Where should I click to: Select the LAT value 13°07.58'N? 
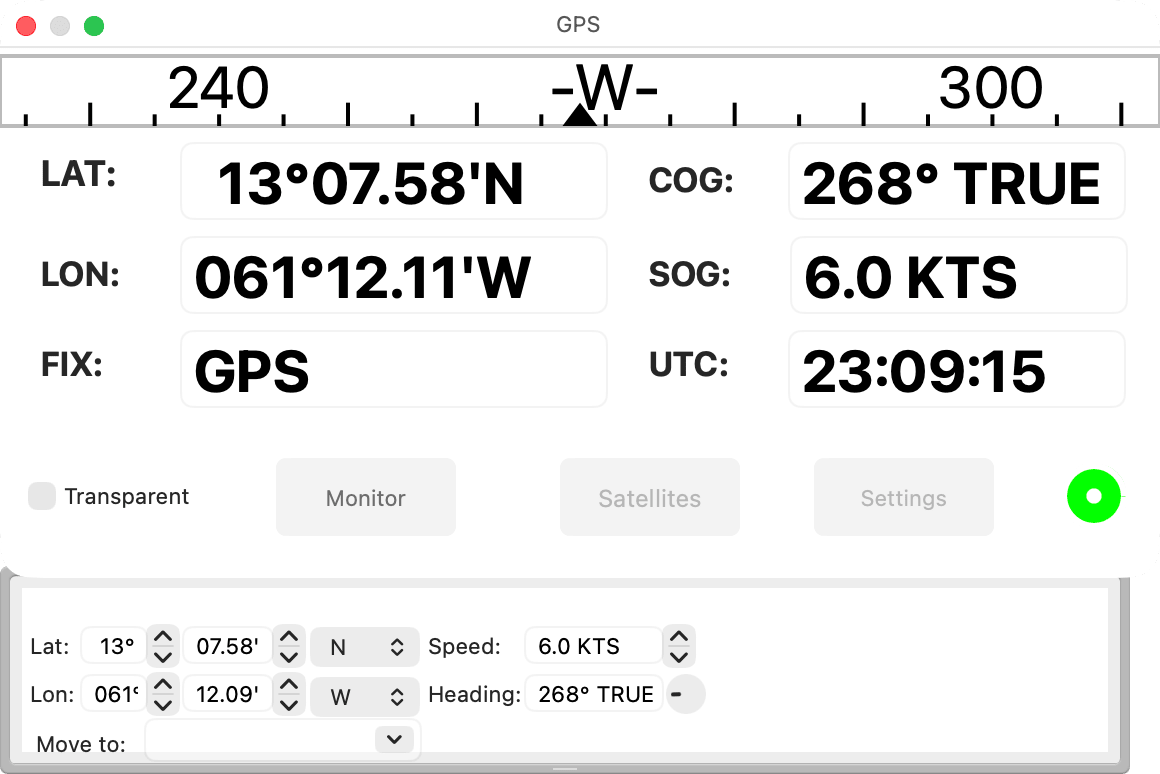[394, 182]
